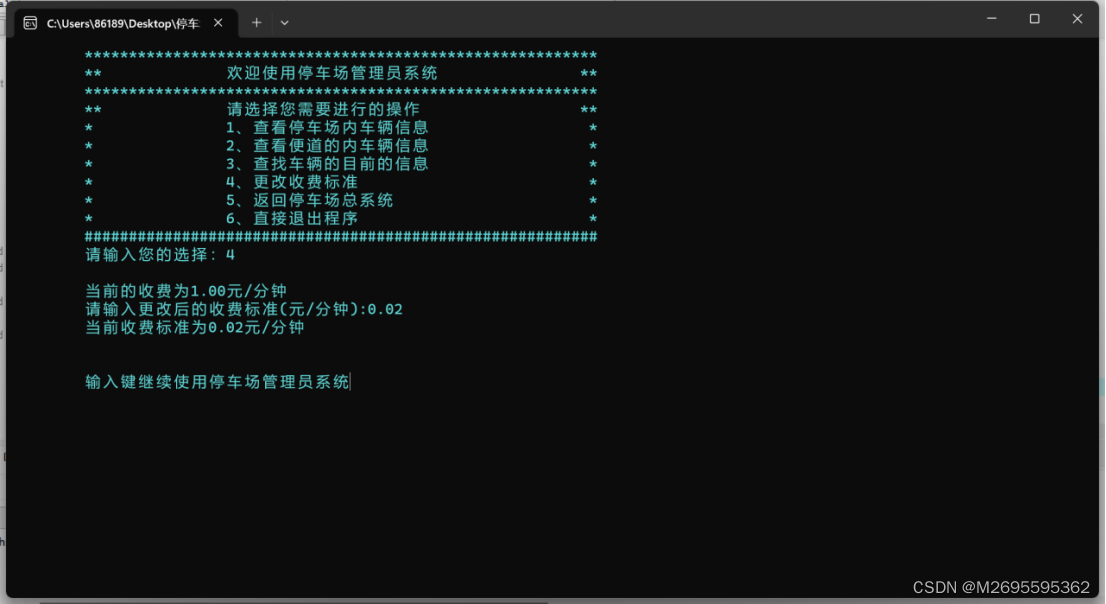Image resolution: width=1106 pixels, height=604 pixels.
Task: Click the title 欢迎使用停车场管理员系统
Action: click(x=332, y=73)
